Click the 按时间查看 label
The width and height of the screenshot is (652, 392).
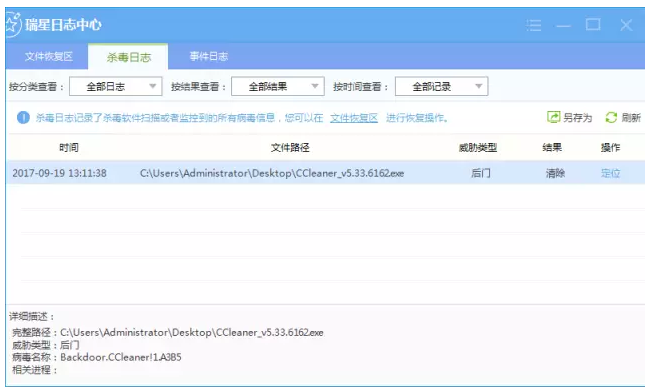click(361, 86)
